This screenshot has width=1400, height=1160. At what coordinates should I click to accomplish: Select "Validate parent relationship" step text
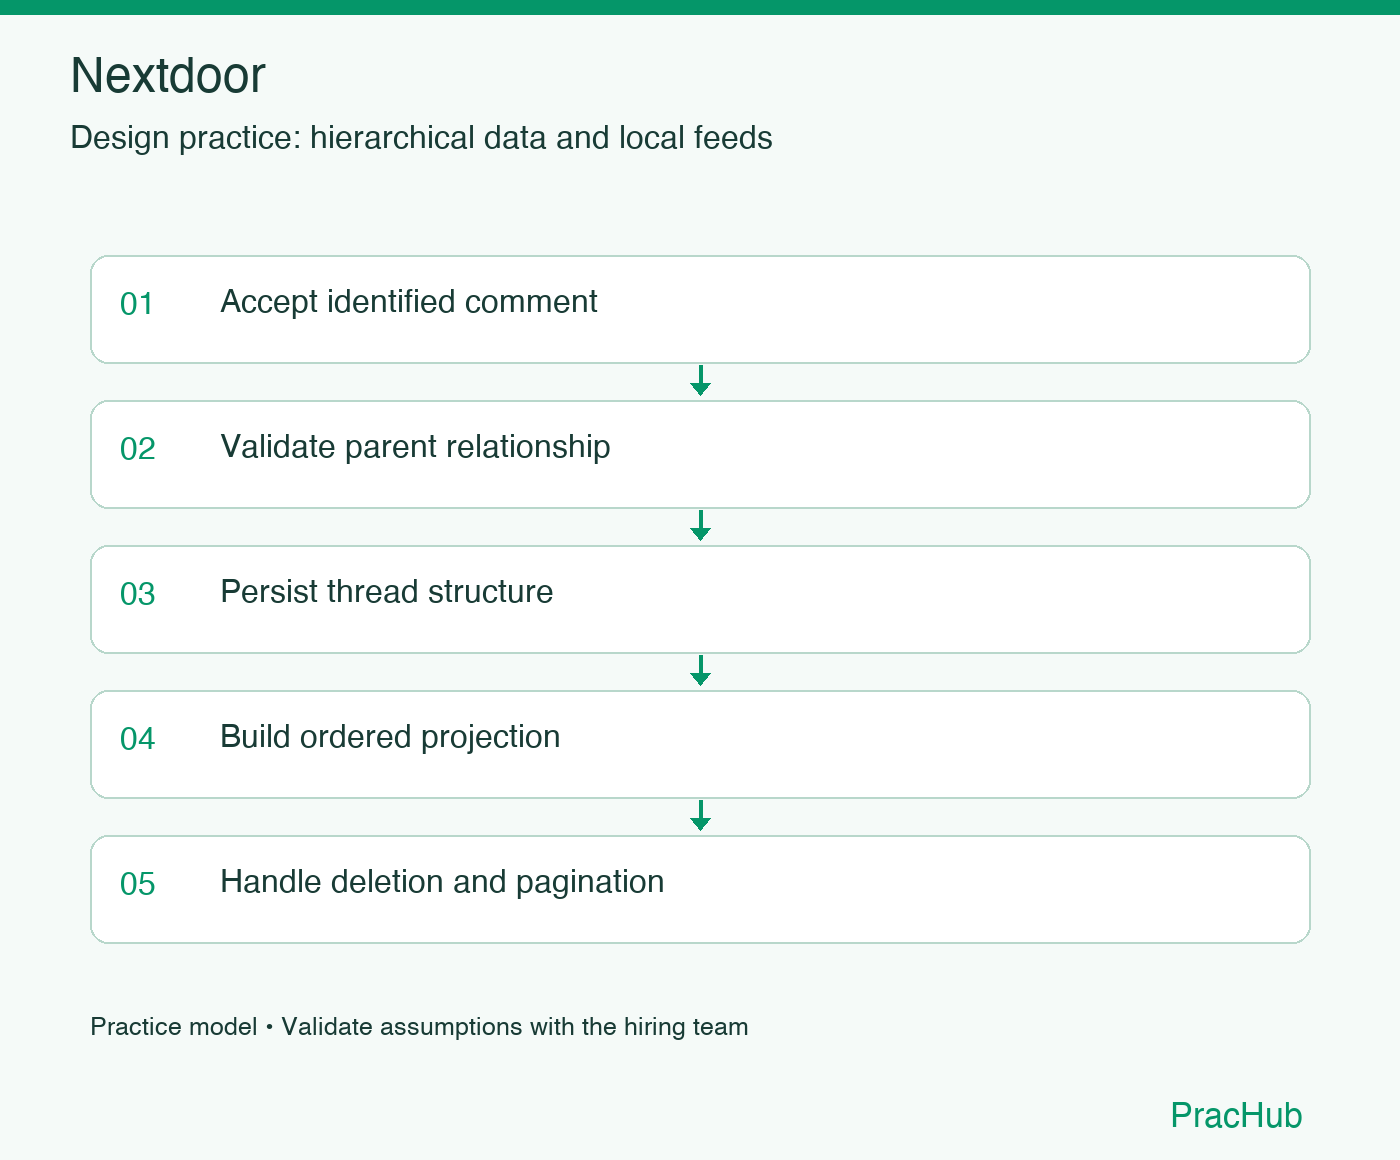(x=415, y=447)
